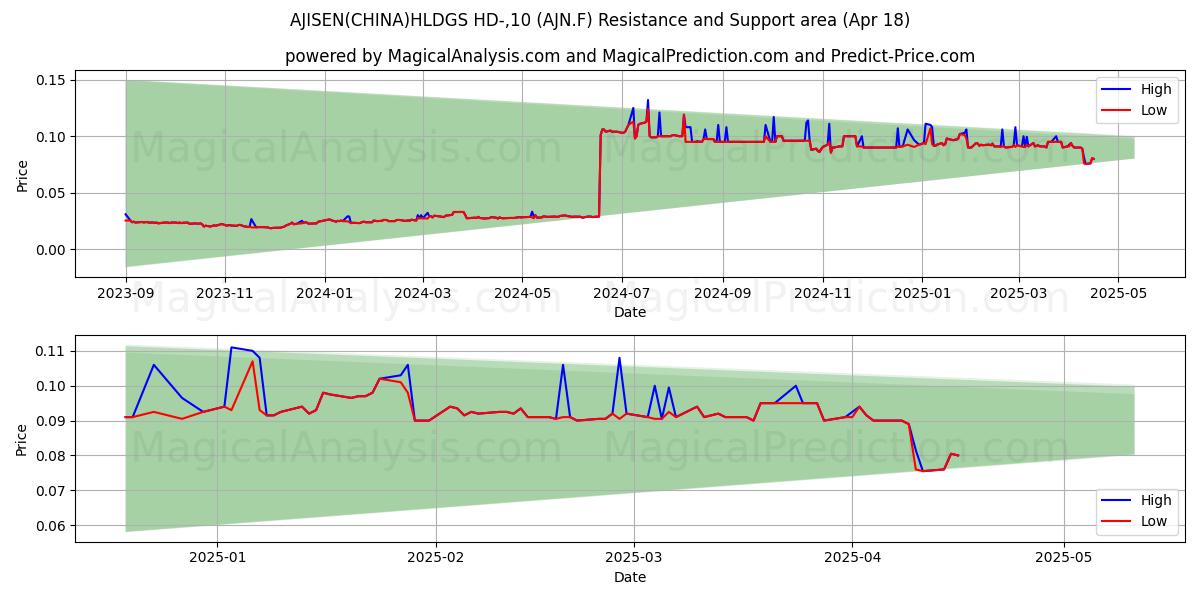Screen dimensions: 1200x600
Task: Click the bottom chart 0.09 price tick
Action: pos(50,421)
